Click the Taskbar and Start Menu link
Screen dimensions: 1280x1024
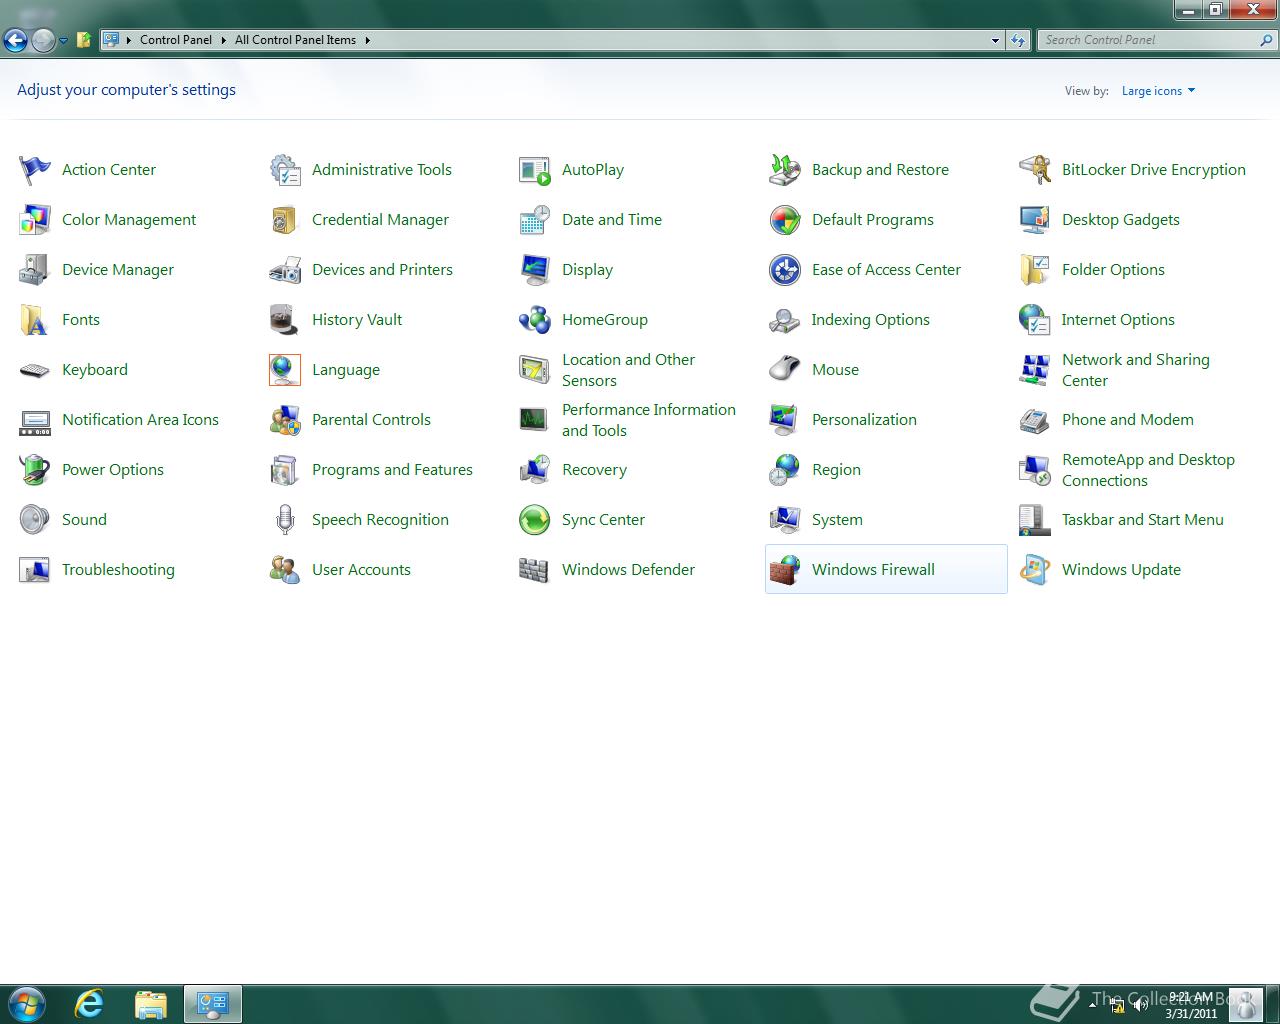coord(1143,520)
